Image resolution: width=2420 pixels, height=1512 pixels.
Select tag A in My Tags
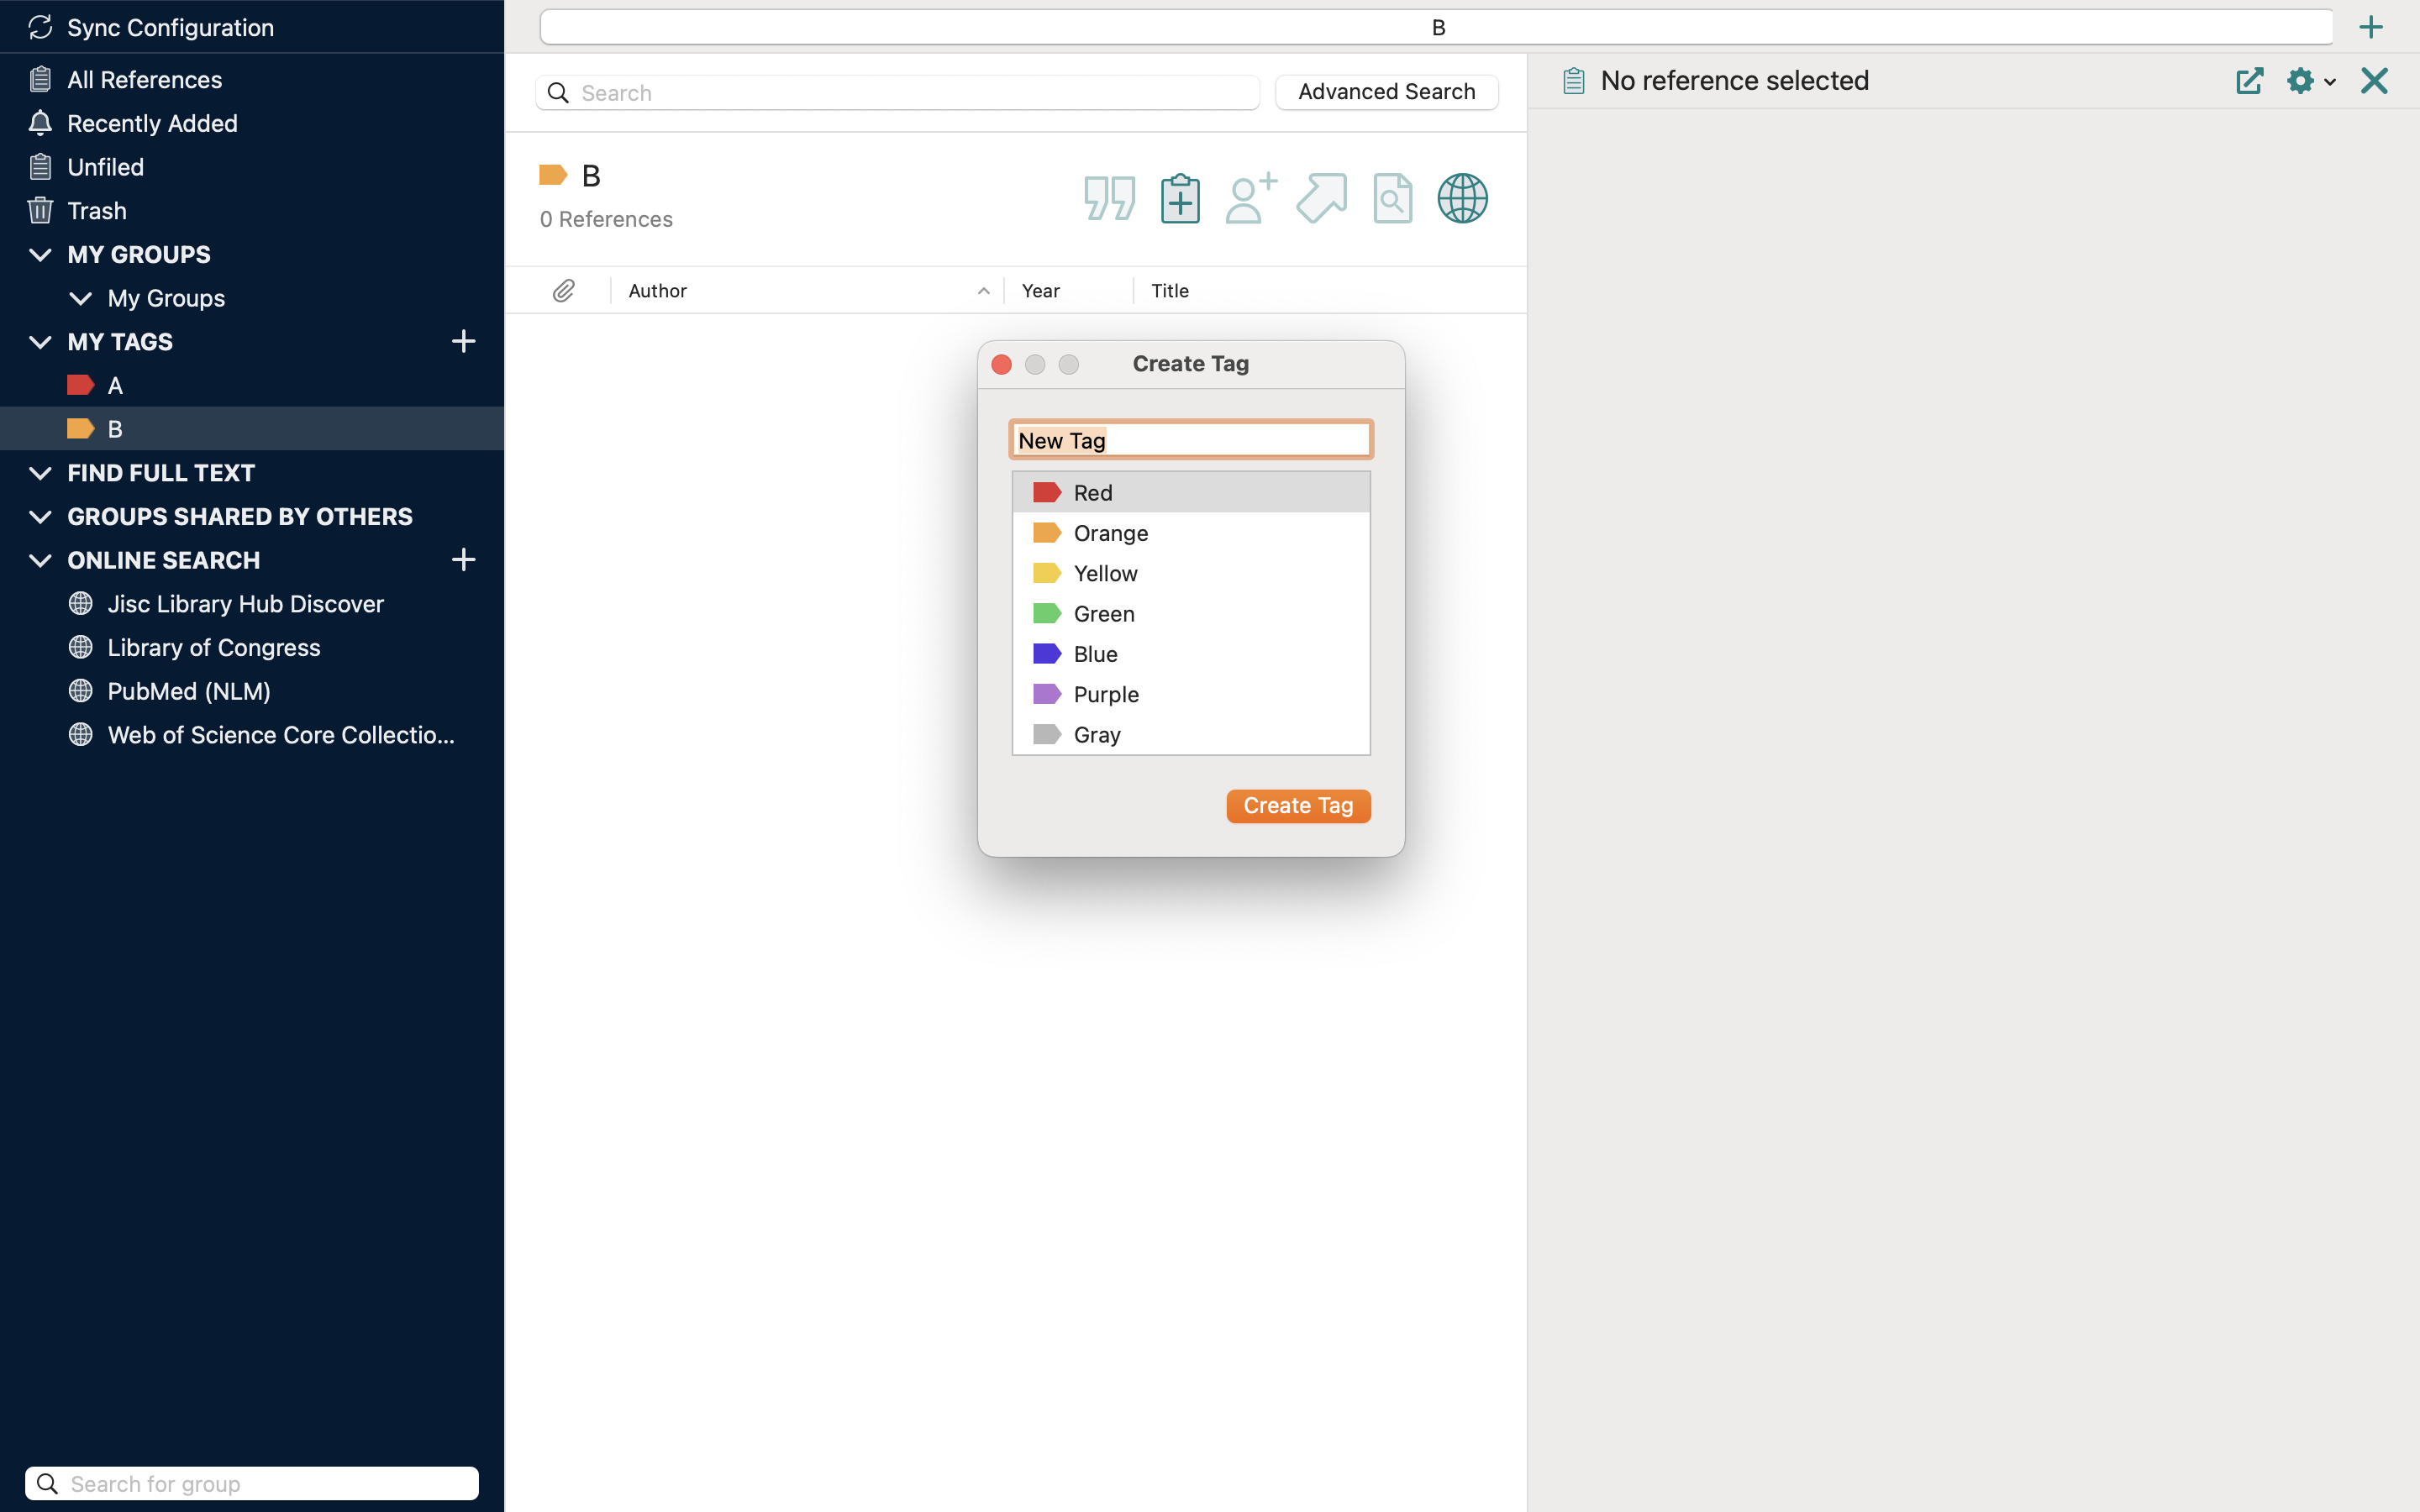click(115, 385)
